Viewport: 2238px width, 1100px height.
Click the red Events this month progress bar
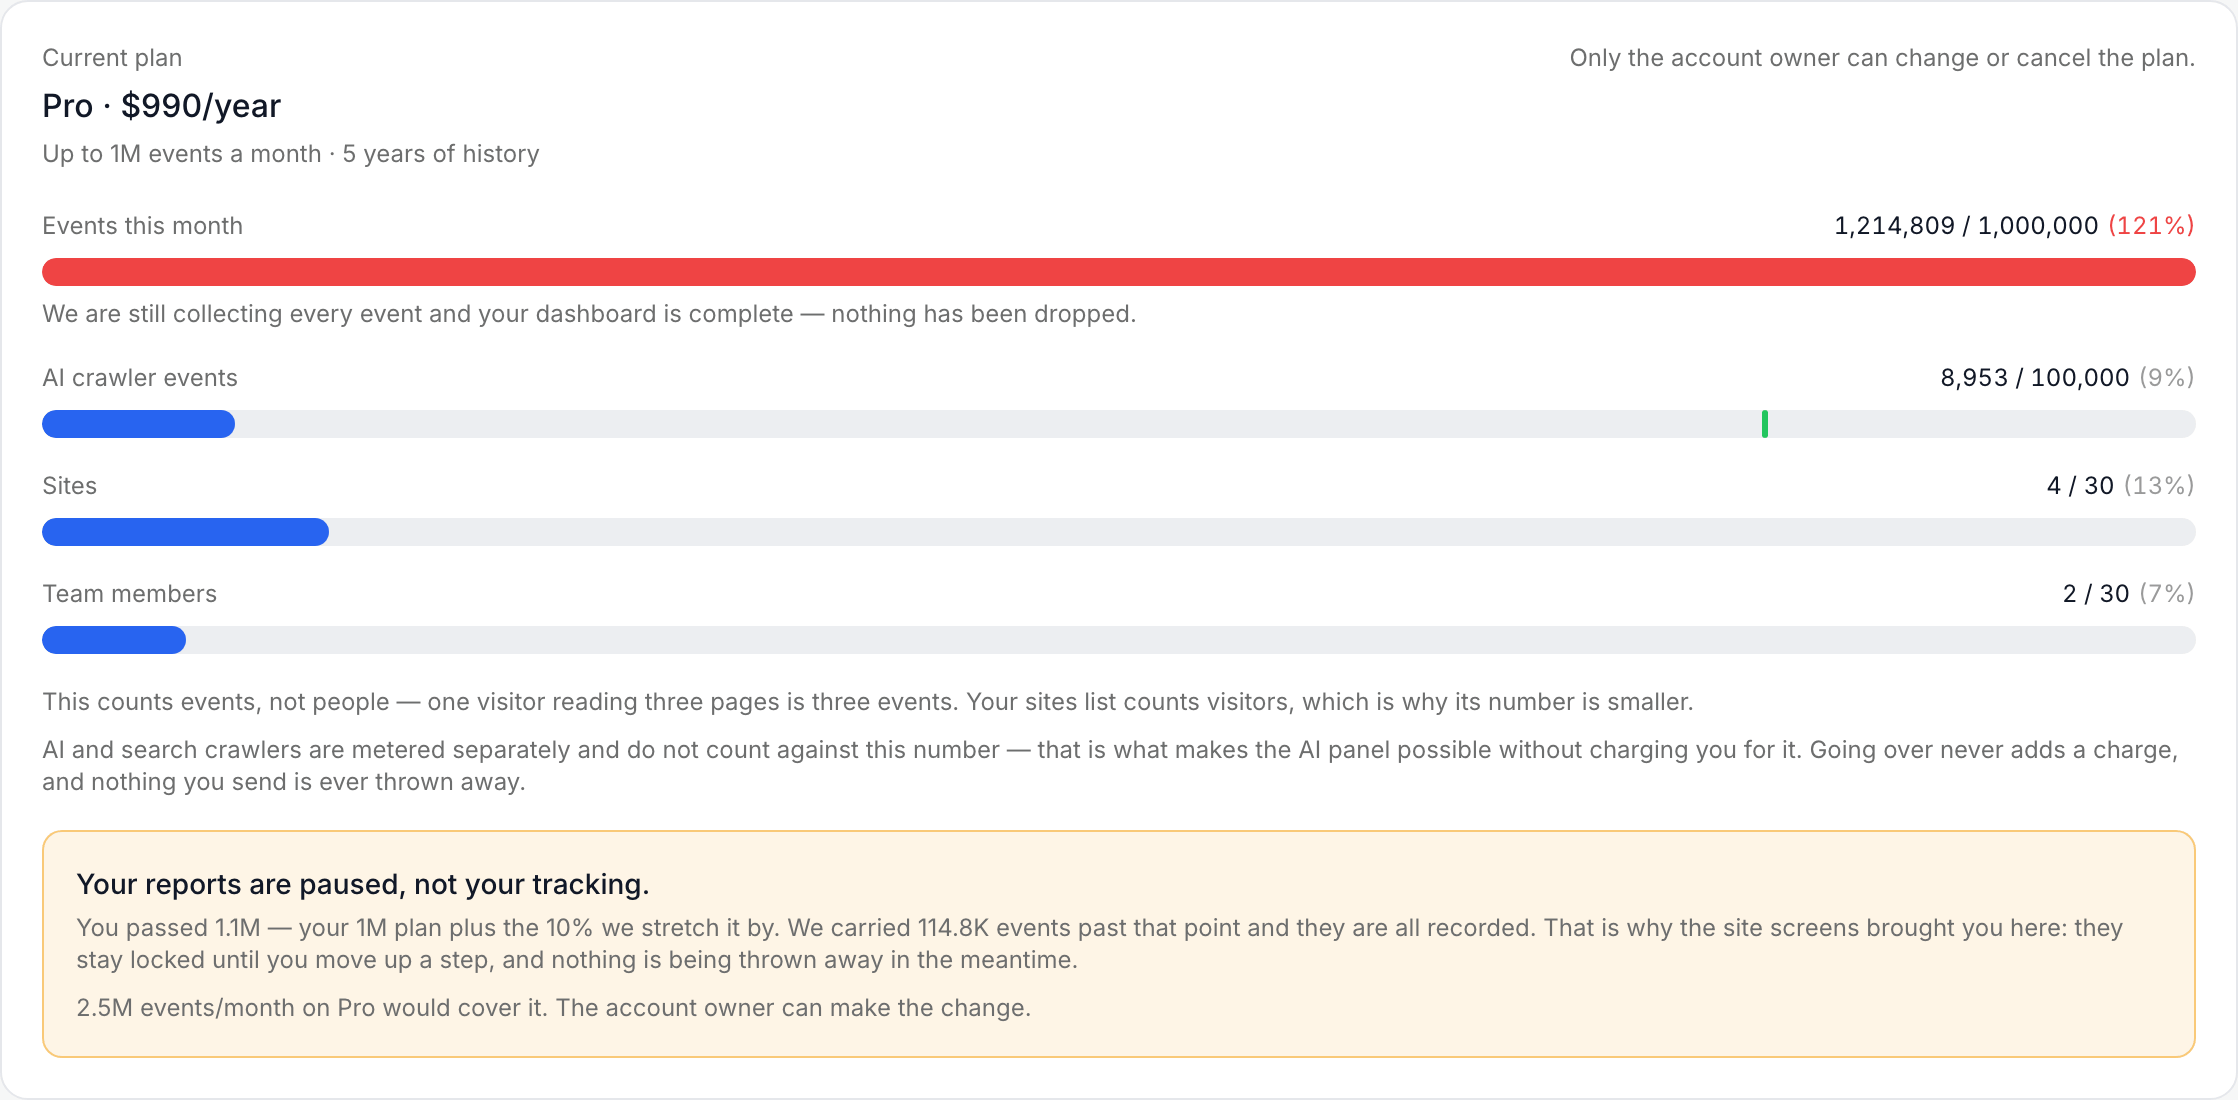(1118, 272)
